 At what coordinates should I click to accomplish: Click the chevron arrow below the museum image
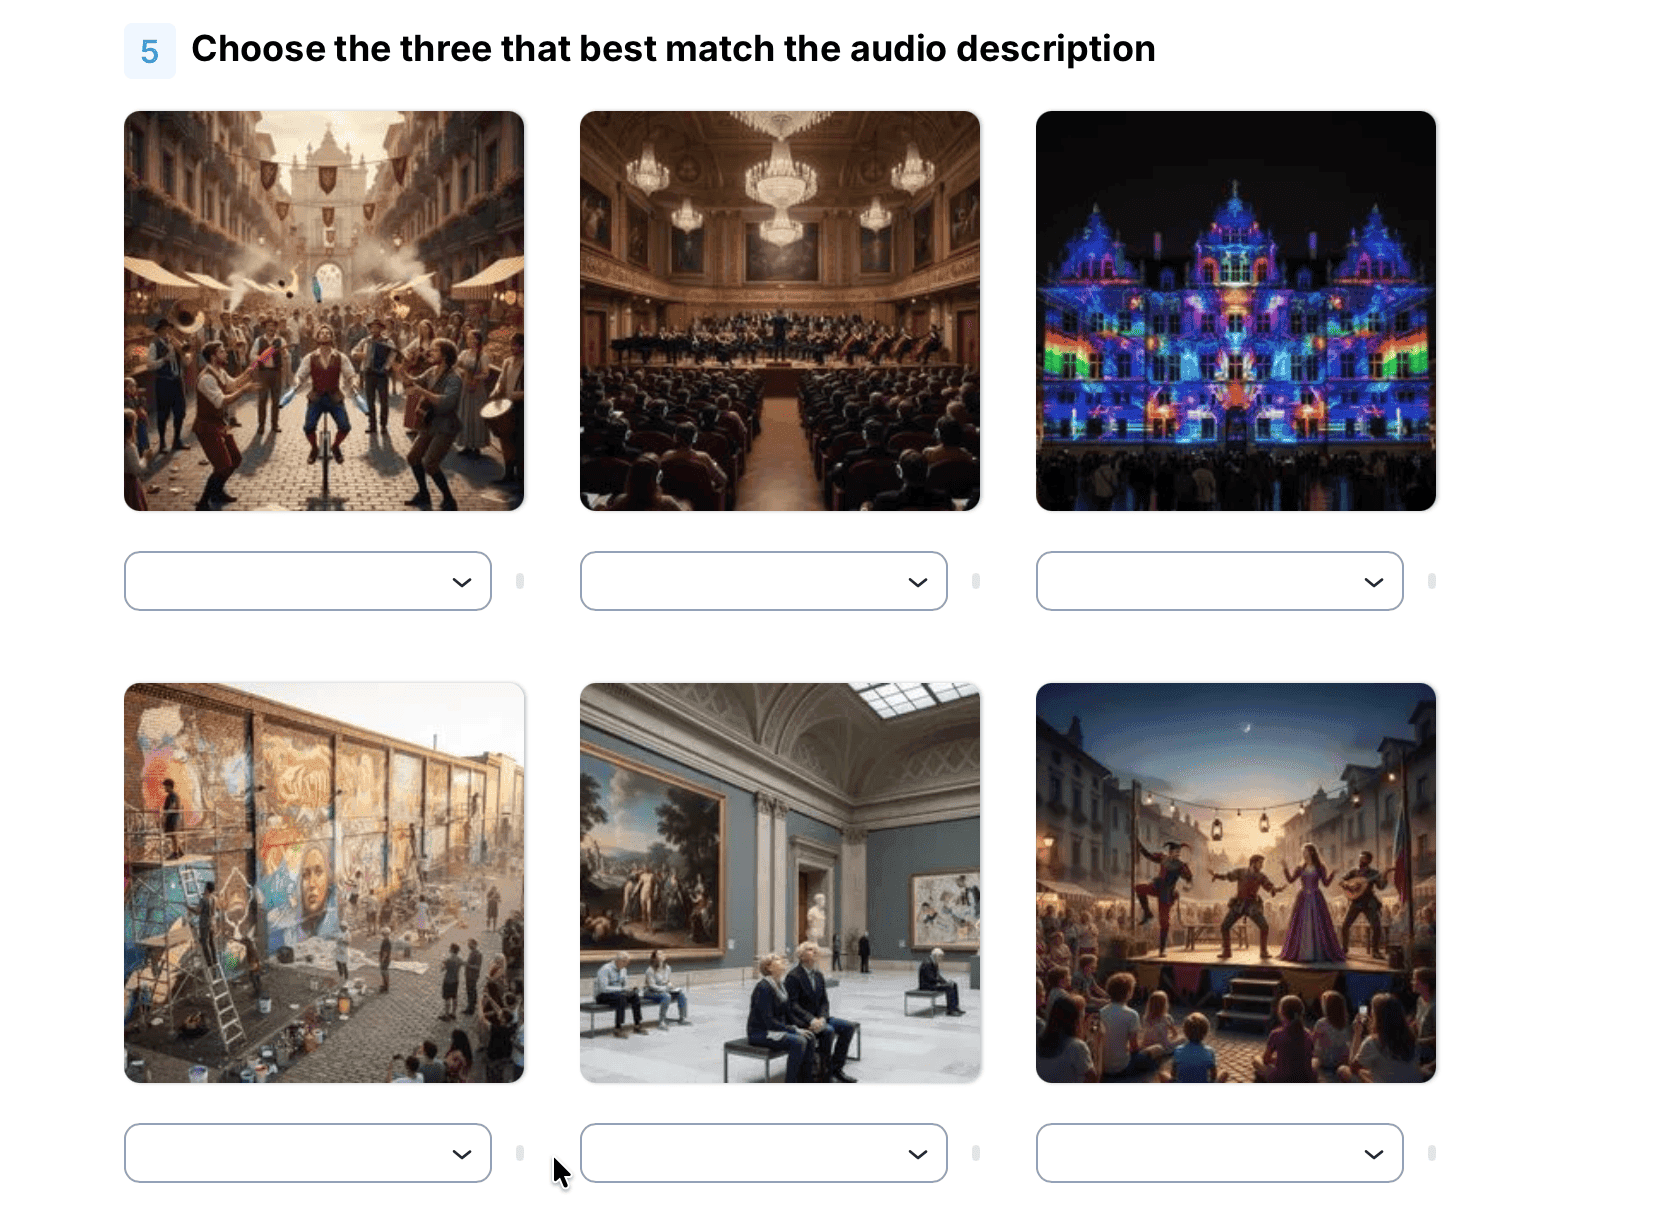point(918,1154)
